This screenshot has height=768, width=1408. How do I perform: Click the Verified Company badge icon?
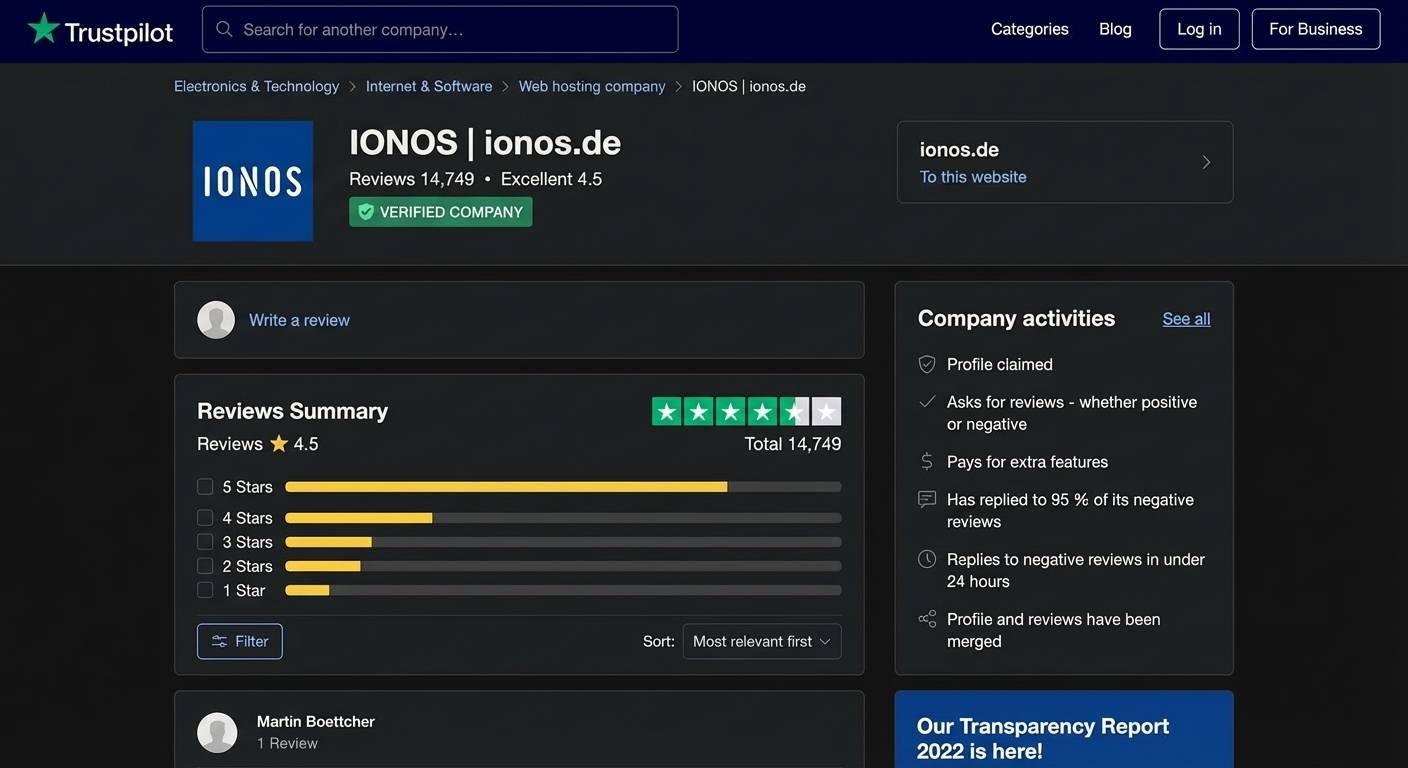(366, 211)
